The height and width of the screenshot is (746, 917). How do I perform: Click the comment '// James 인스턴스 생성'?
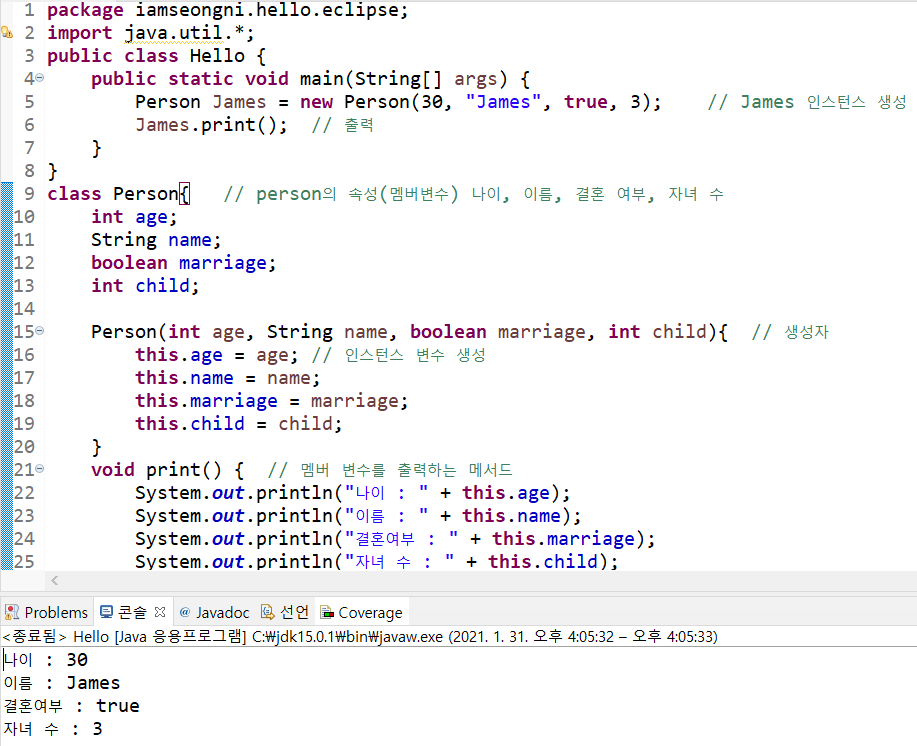(806, 102)
